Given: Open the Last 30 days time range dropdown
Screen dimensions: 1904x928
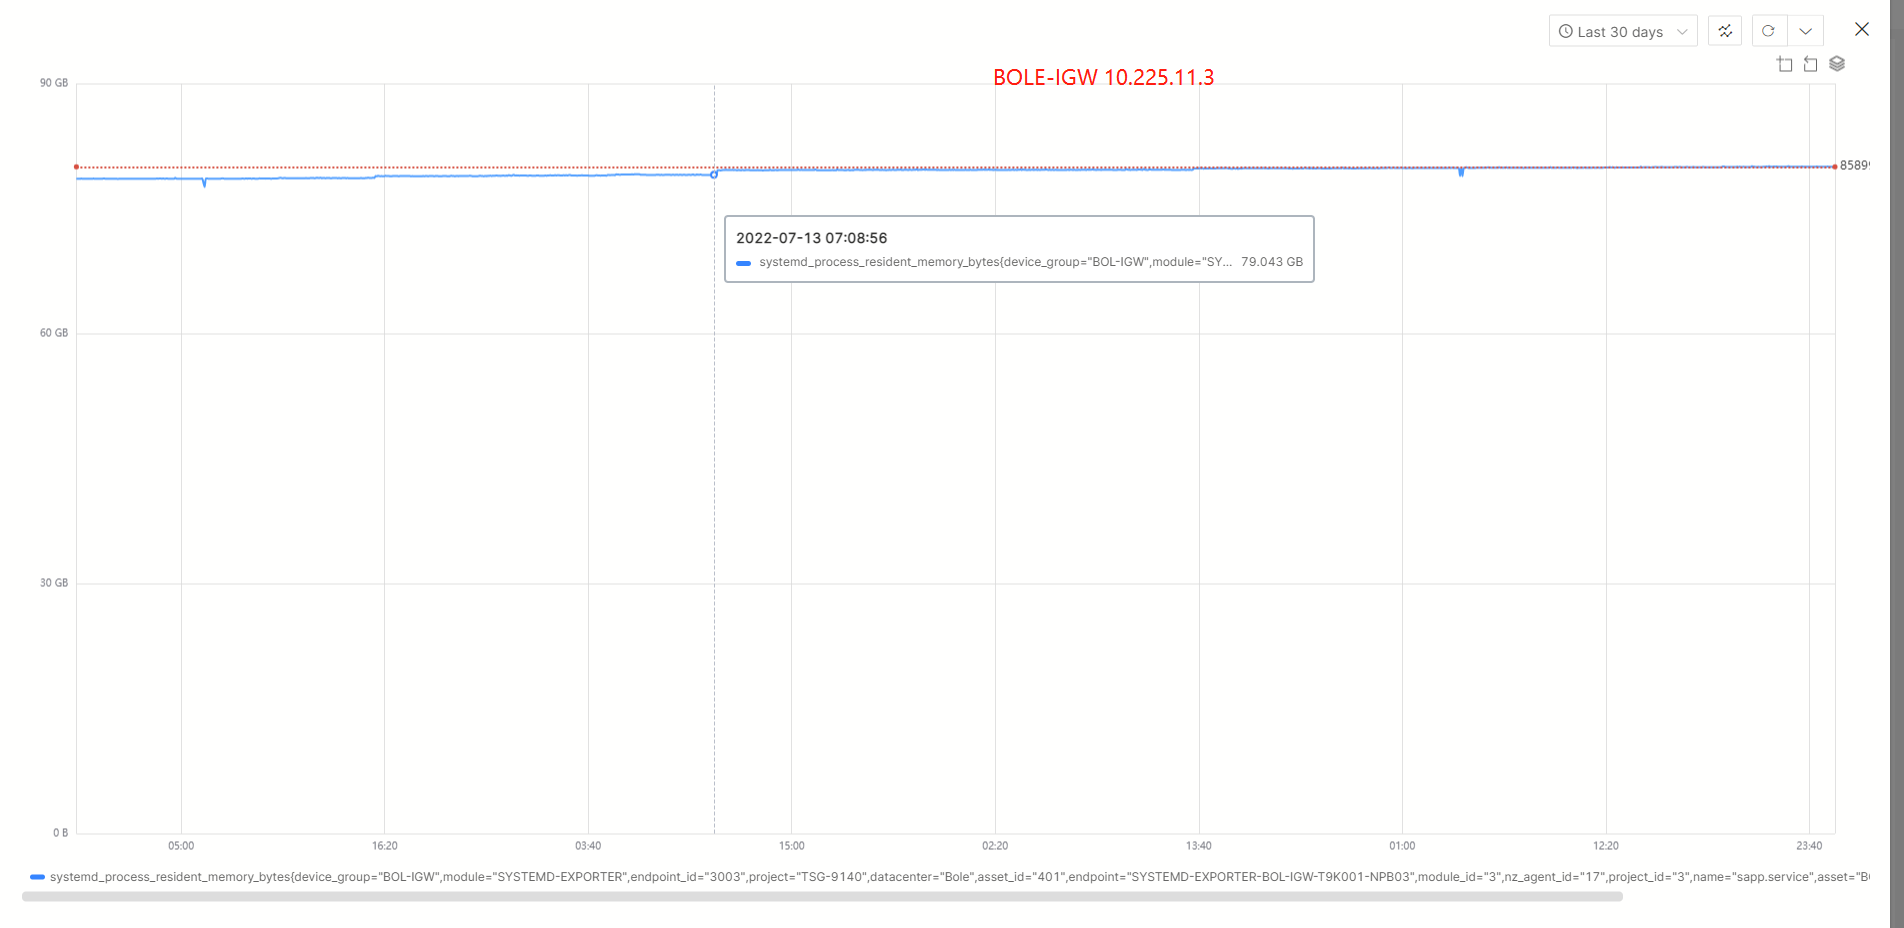Looking at the screenshot, I should [1622, 31].
